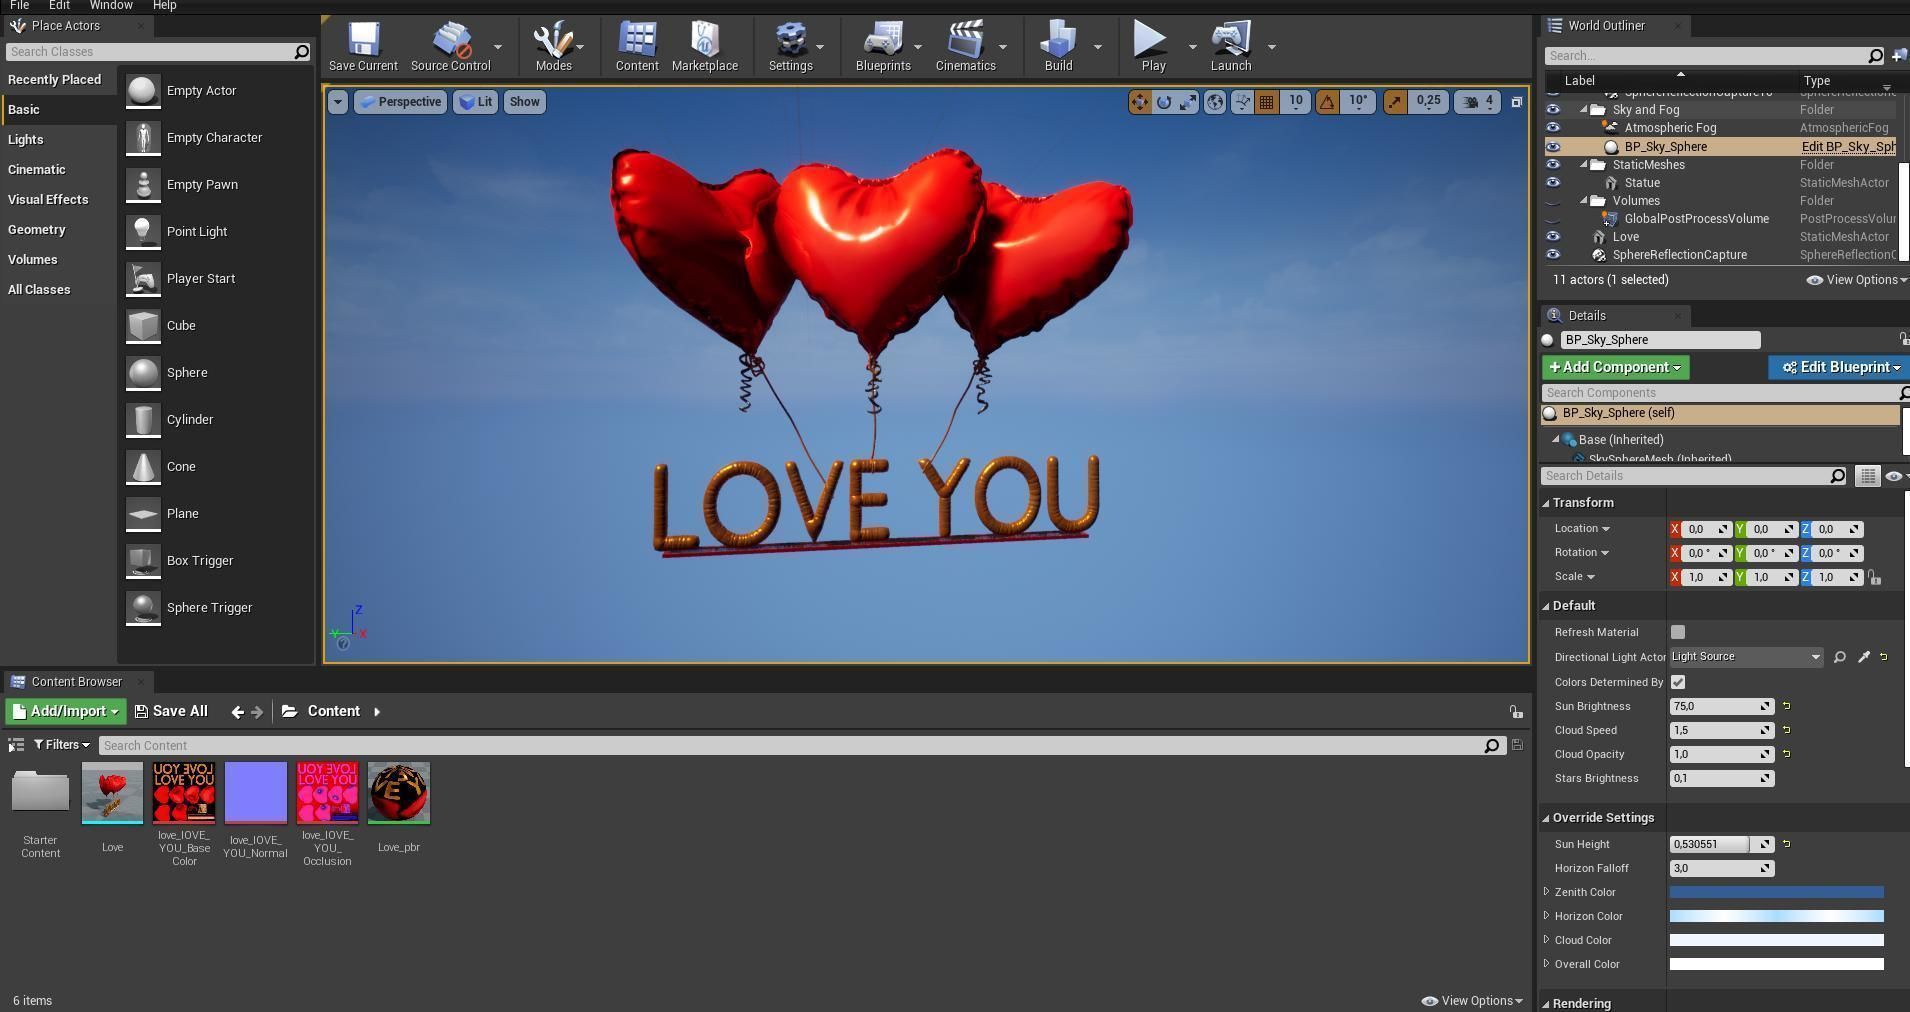Open File menu
The image size is (1910, 1012).
(x=19, y=5)
